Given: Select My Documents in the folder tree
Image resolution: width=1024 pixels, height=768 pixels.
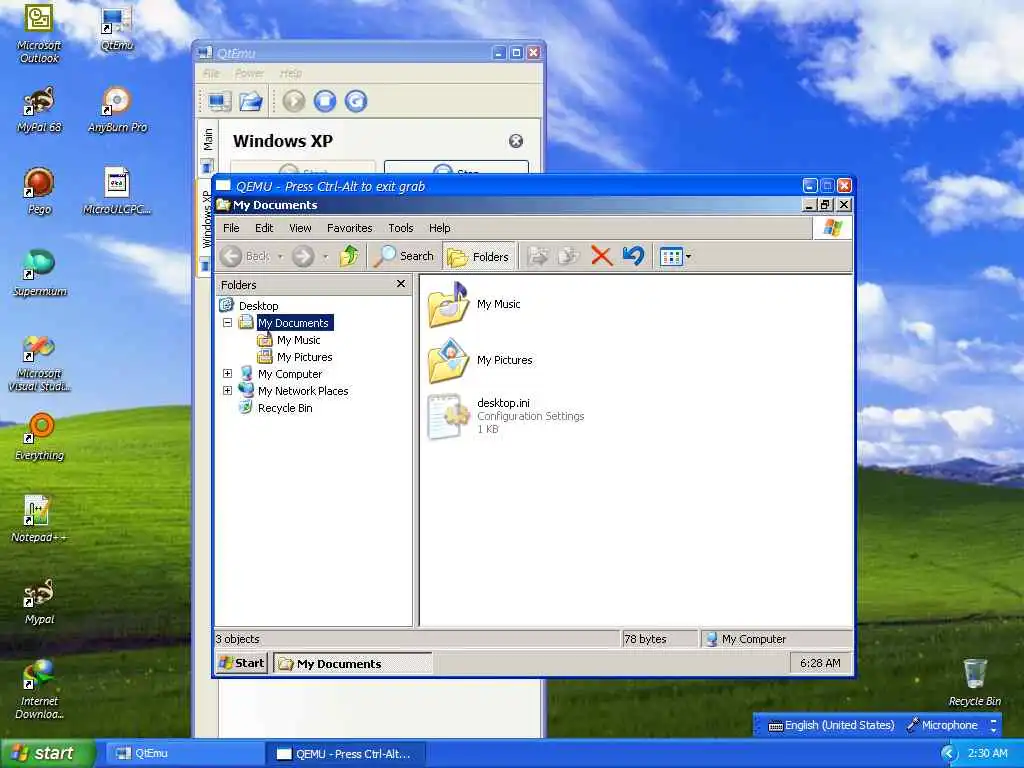Looking at the screenshot, I should pyautogui.click(x=293, y=323).
